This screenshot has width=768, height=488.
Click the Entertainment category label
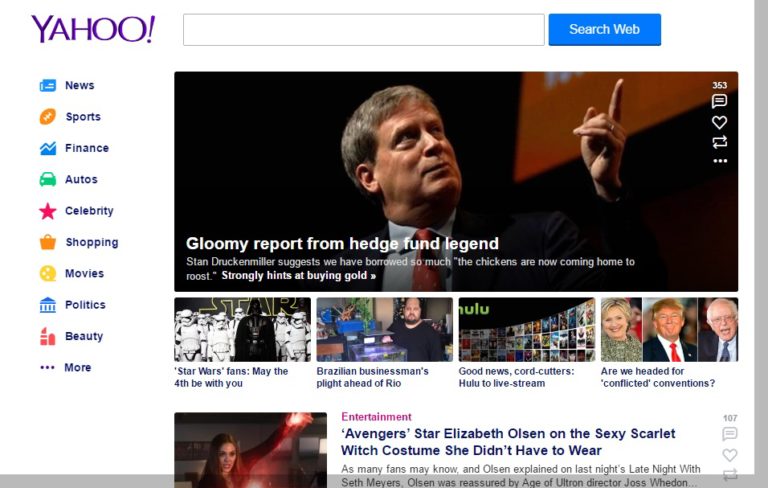pos(376,417)
